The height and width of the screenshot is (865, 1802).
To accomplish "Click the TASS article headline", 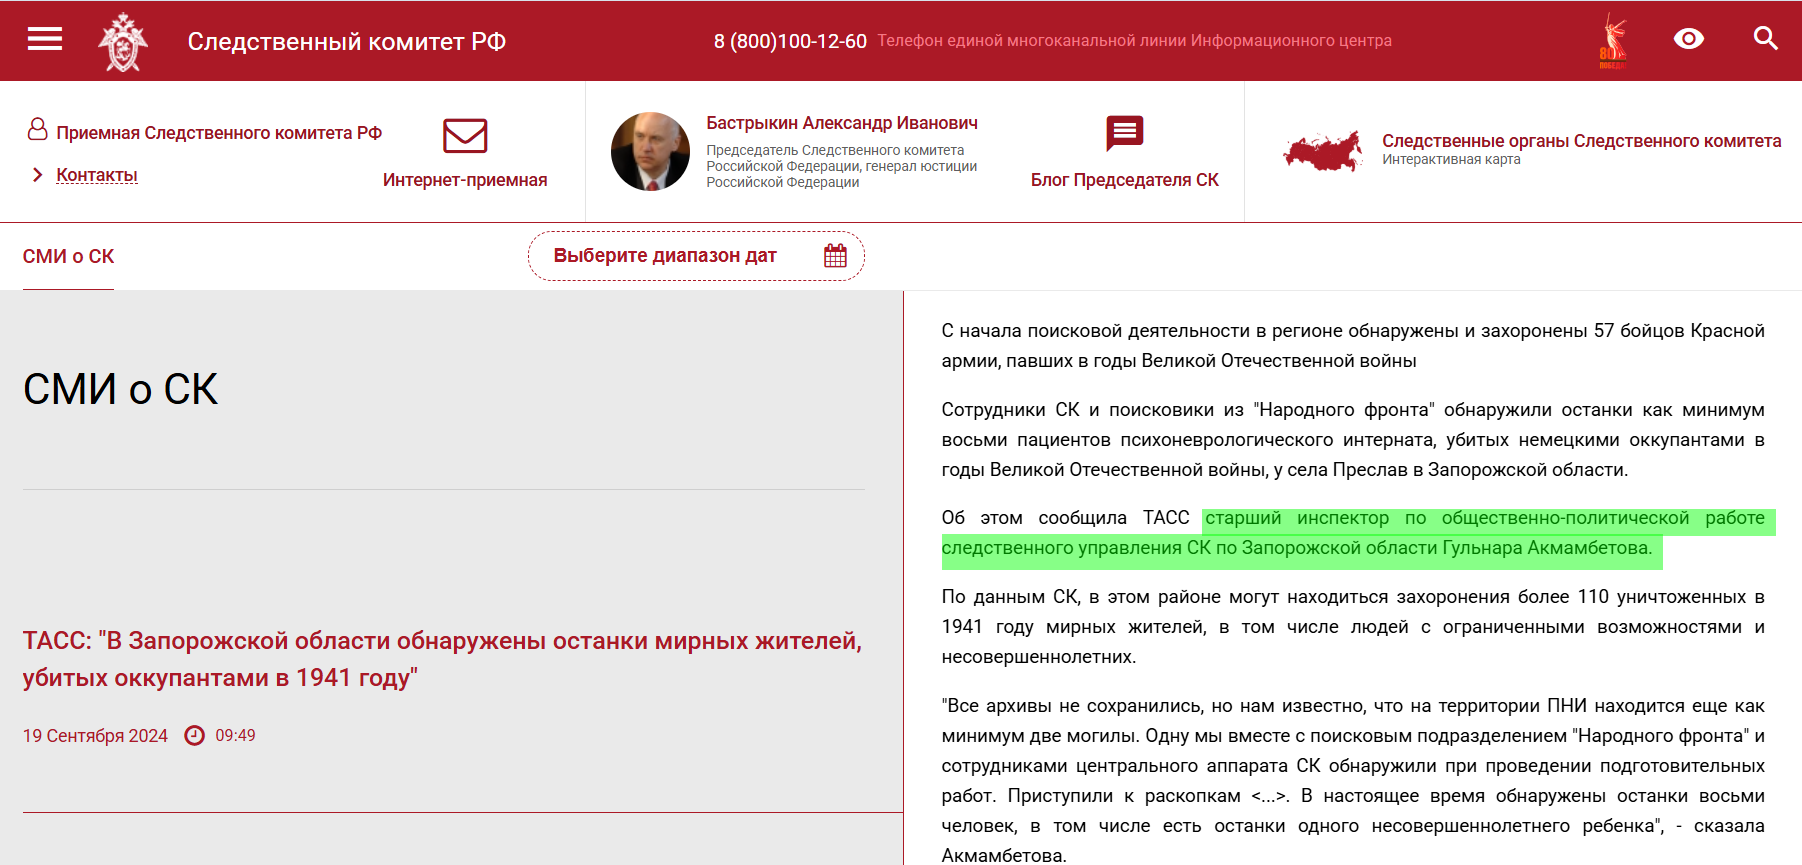I will [x=442, y=659].
